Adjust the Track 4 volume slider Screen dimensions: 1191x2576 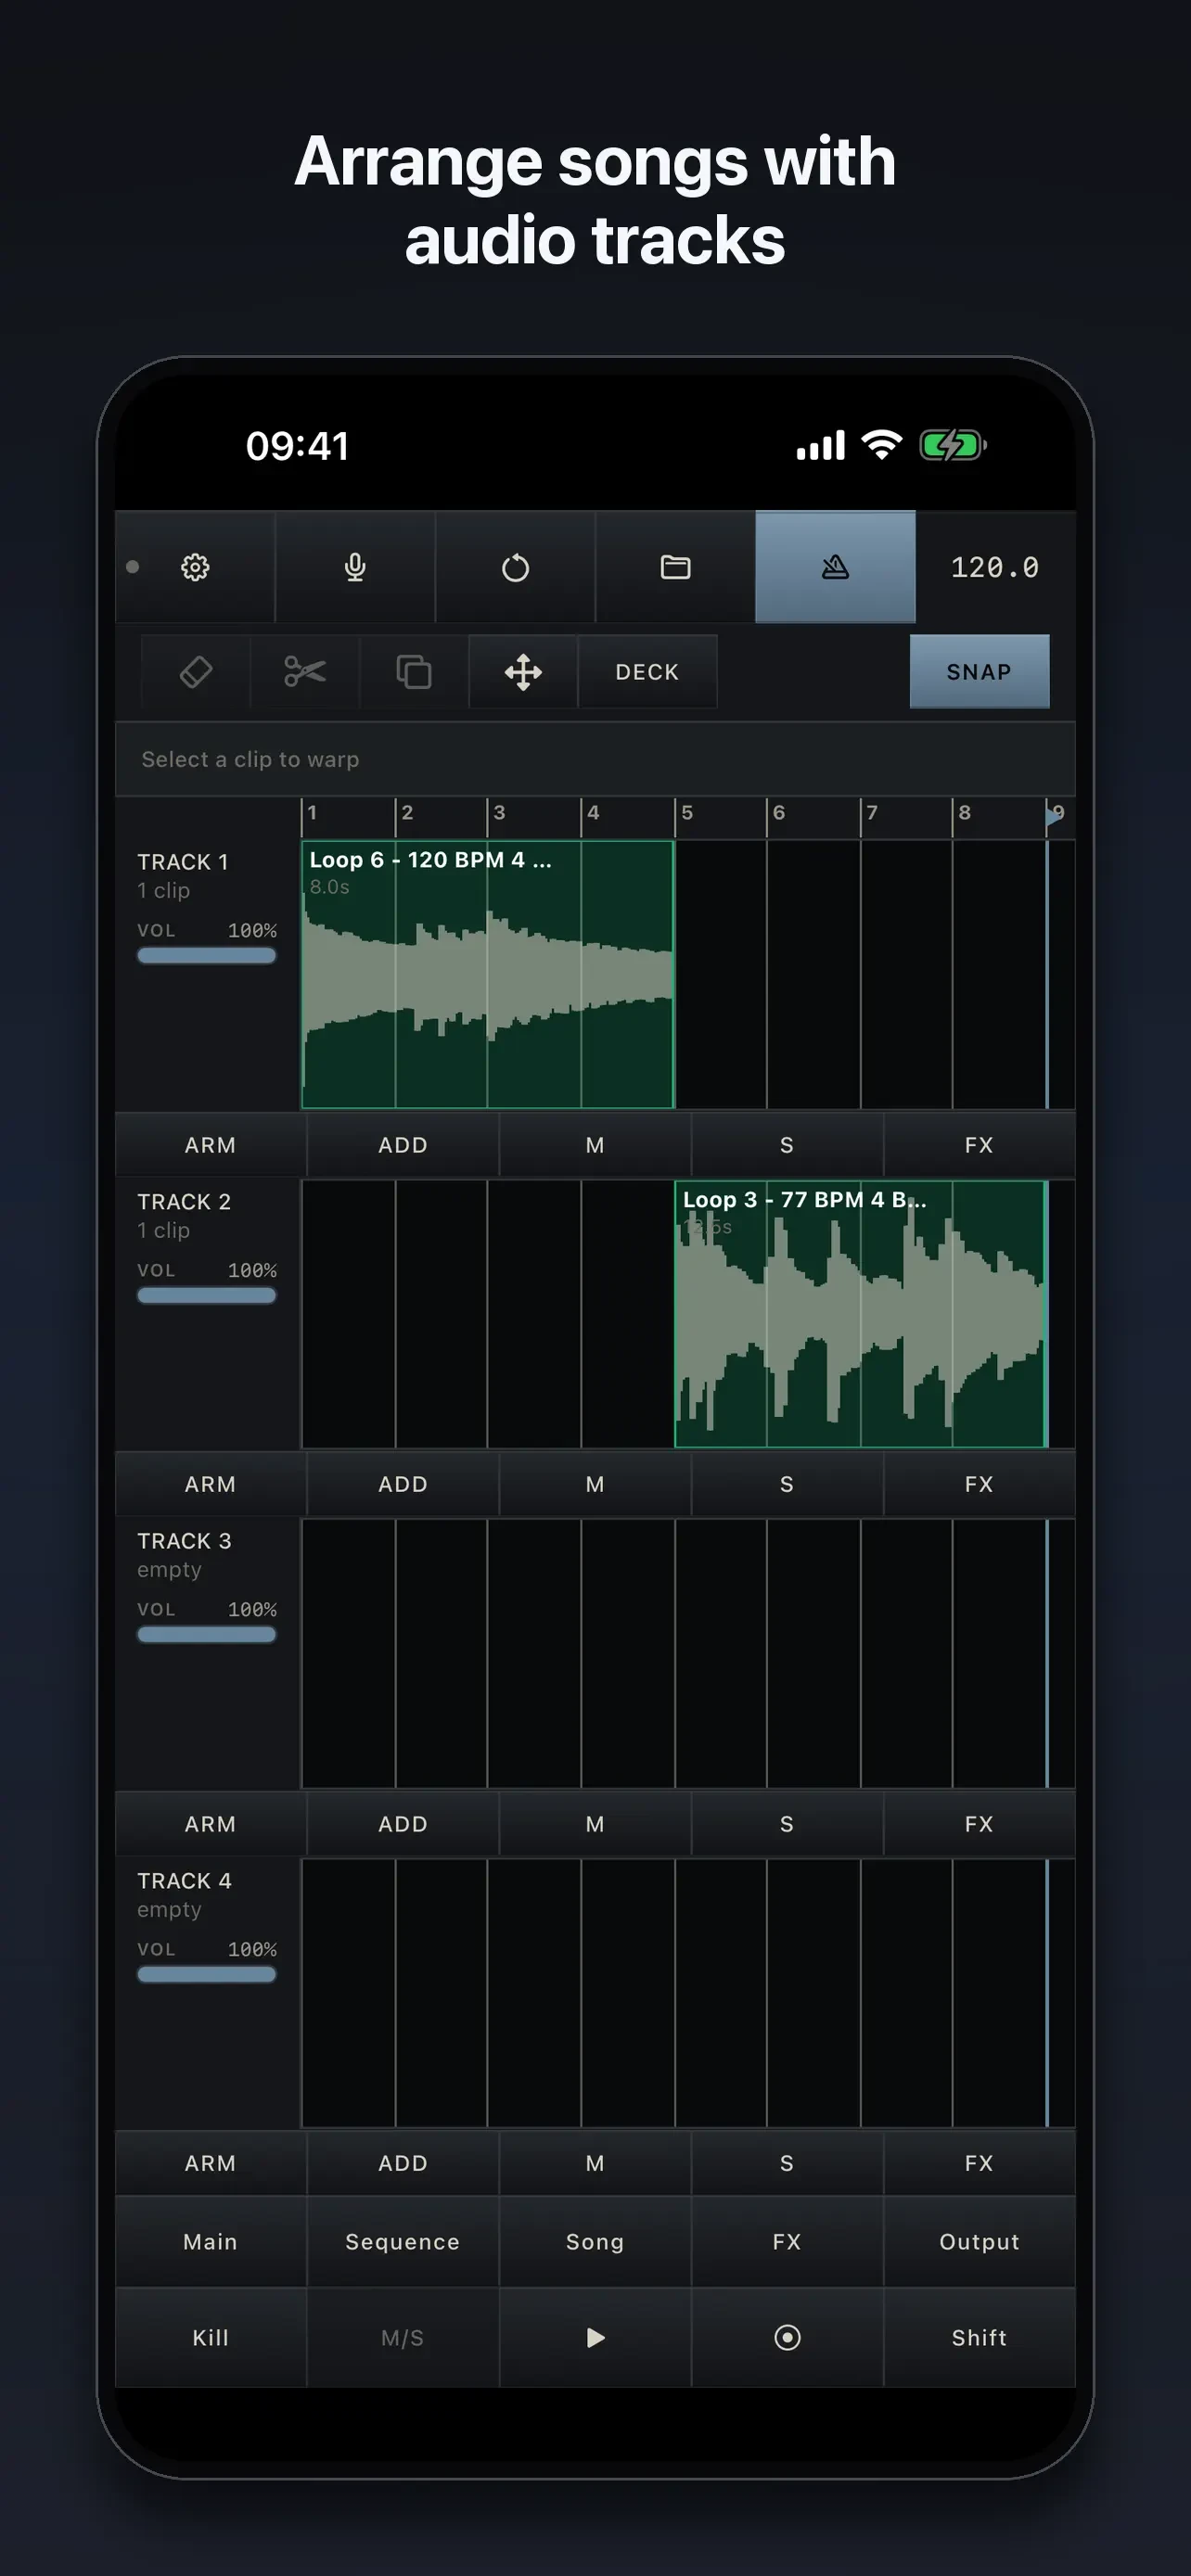click(x=206, y=1974)
